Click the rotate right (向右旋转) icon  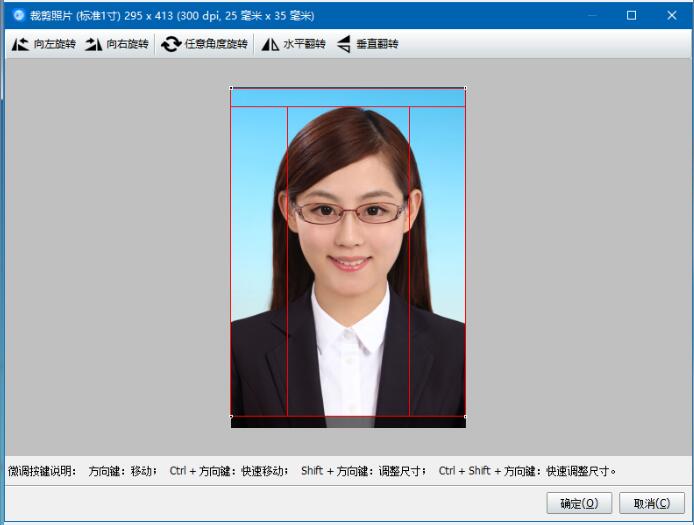click(94, 44)
